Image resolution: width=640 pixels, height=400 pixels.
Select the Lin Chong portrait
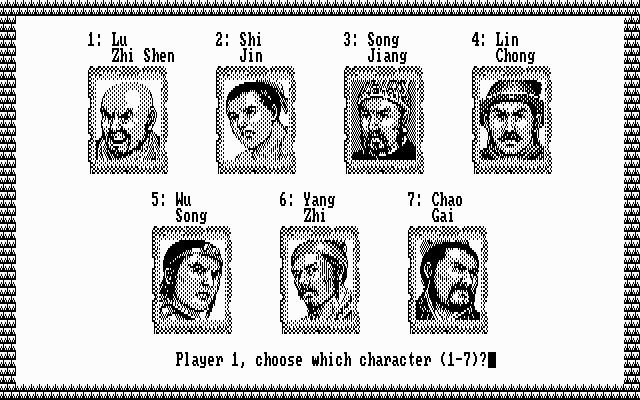(512, 120)
